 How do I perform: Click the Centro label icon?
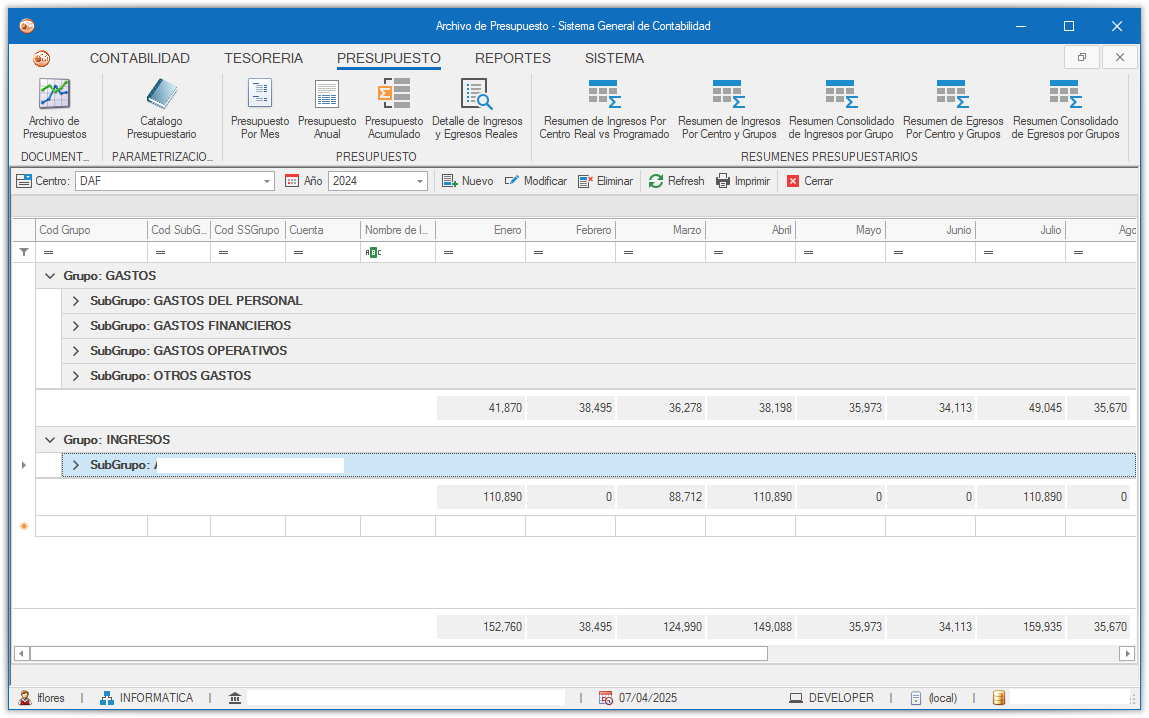(x=23, y=181)
